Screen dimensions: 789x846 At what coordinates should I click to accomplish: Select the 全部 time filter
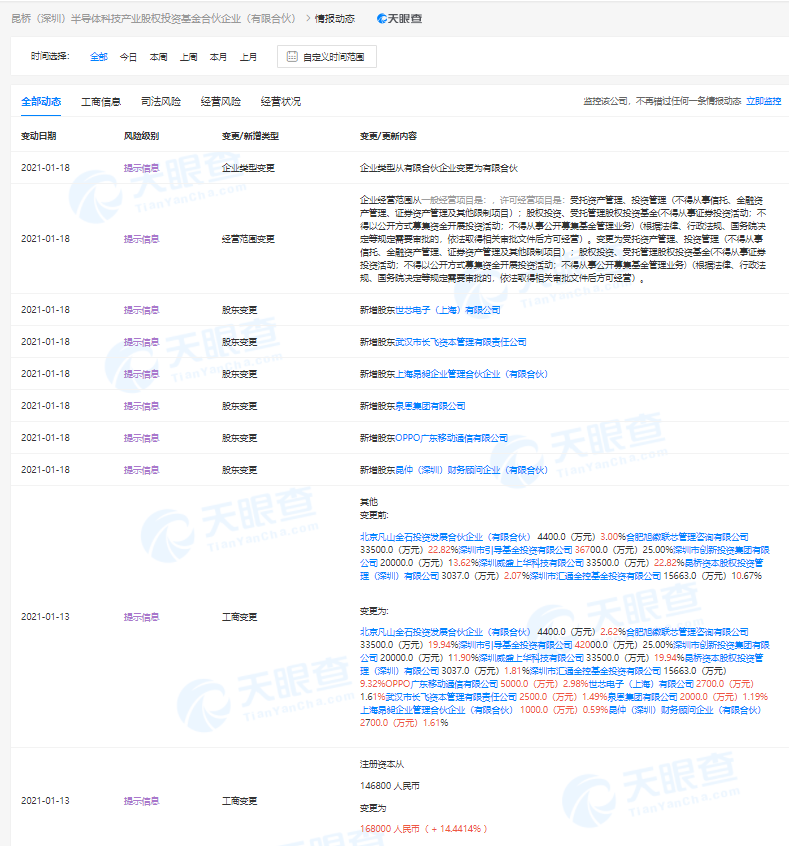(99, 57)
